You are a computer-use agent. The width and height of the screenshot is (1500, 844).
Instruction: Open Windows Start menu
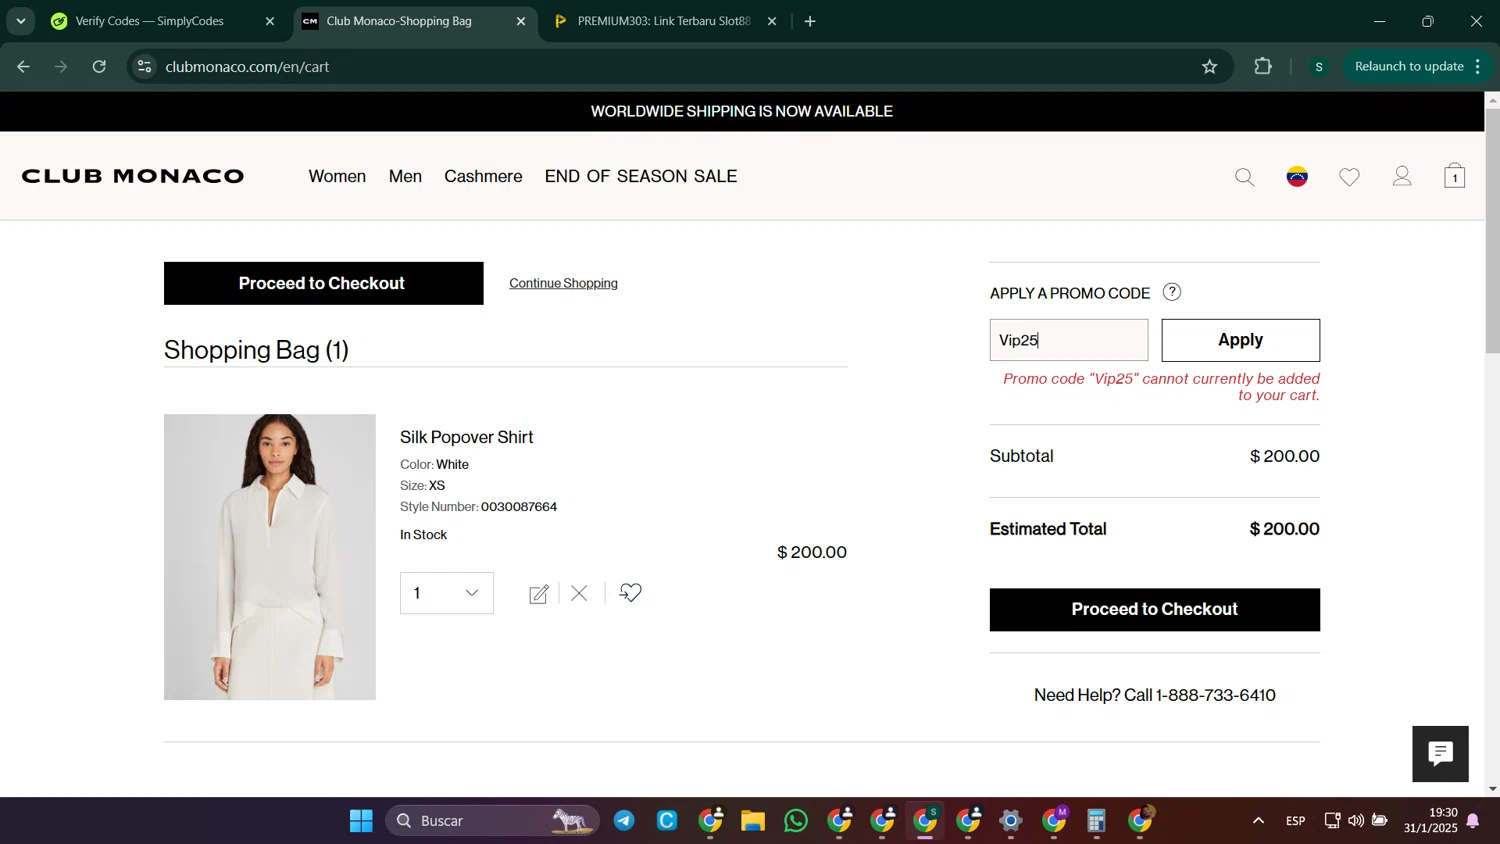click(361, 821)
